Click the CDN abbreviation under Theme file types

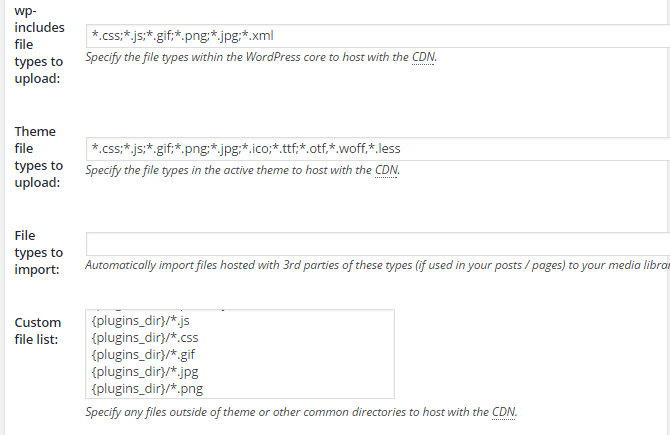pos(386,170)
